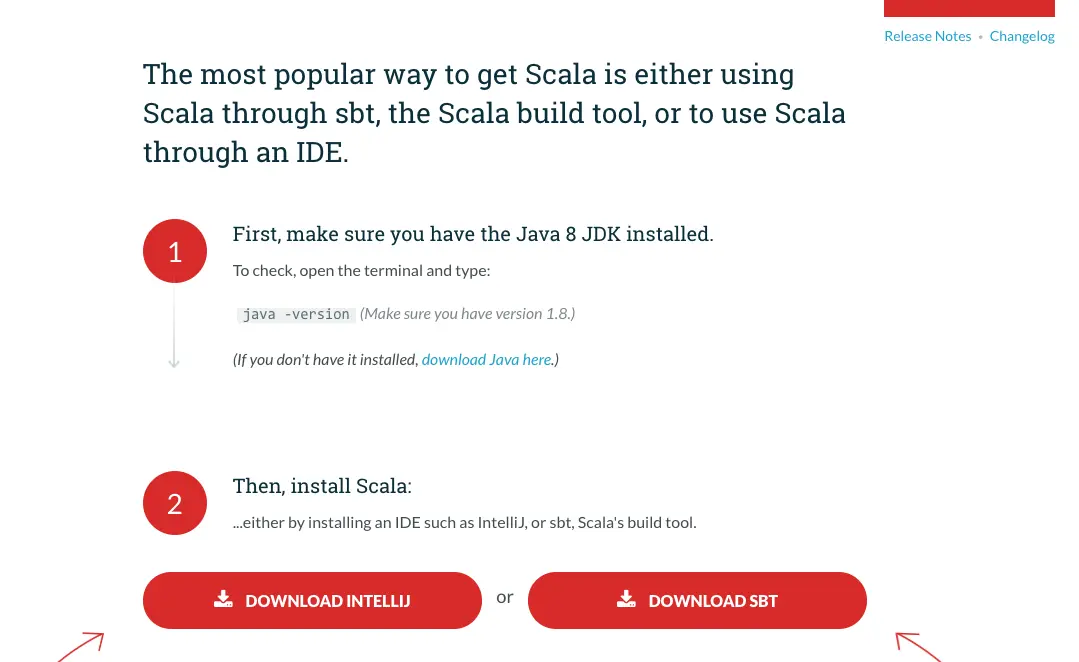The image size is (1079, 662).
Task: Click the "Make sure you have version 1.8" note
Action: (468, 314)
